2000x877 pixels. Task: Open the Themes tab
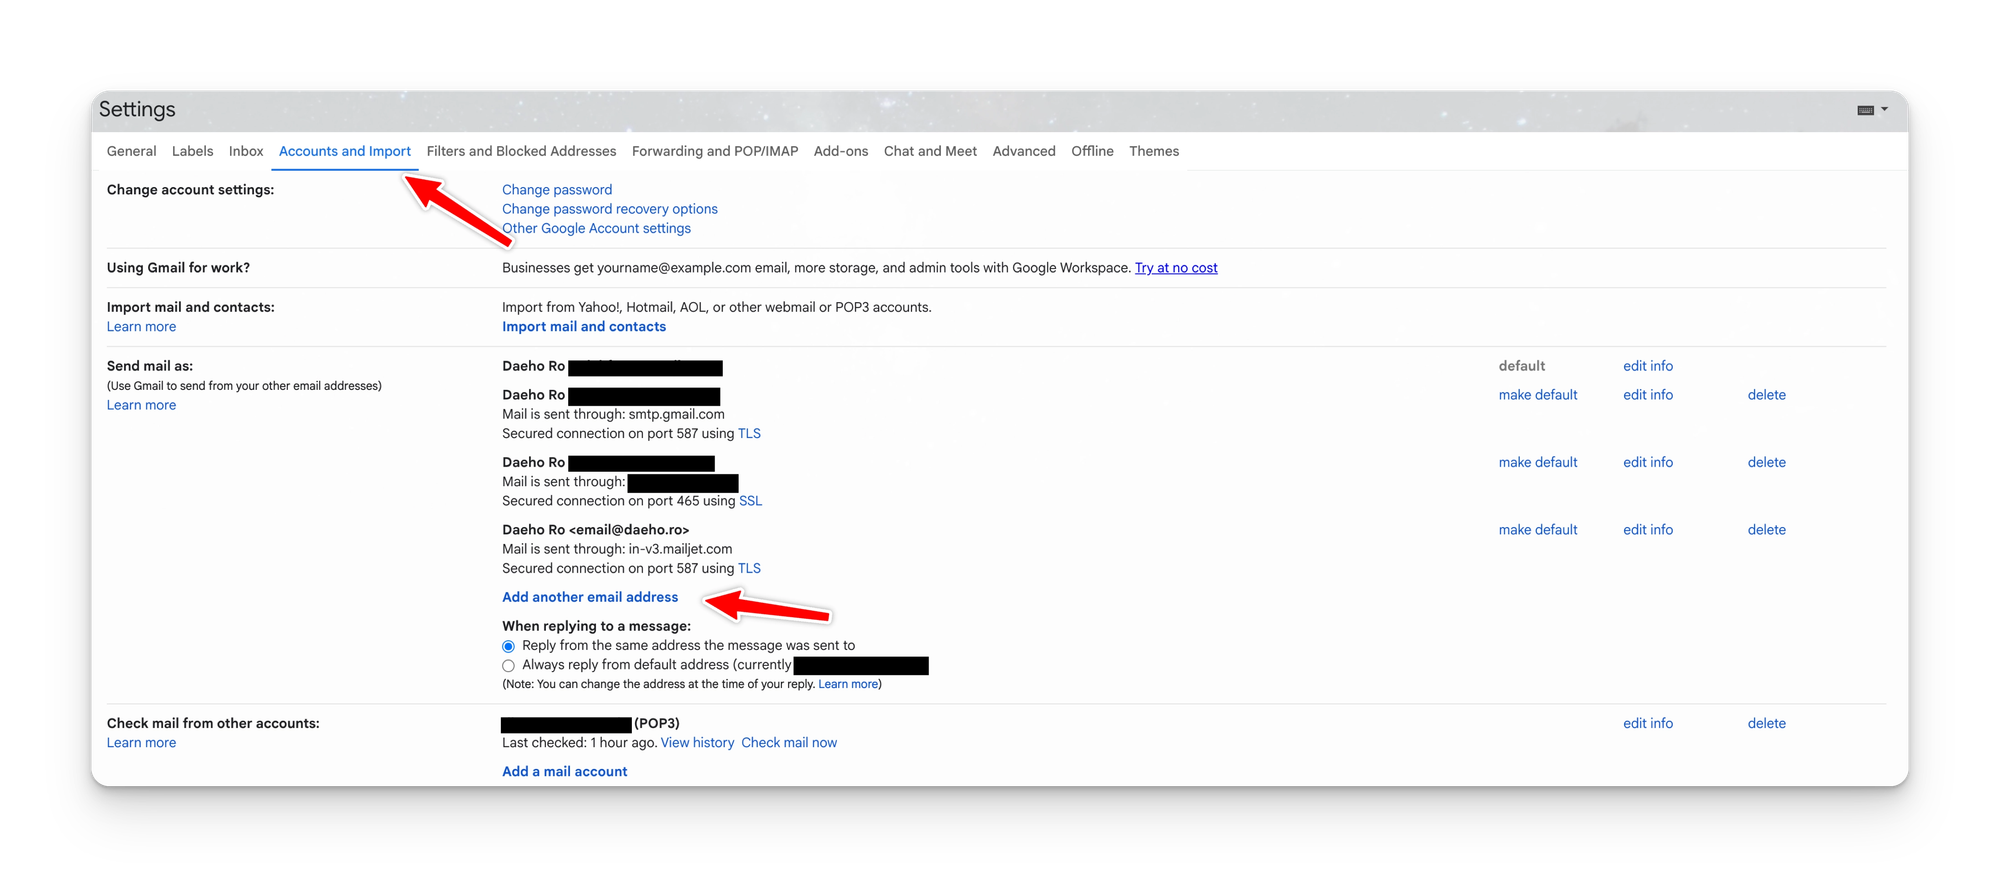click(x=1153, y=151)
